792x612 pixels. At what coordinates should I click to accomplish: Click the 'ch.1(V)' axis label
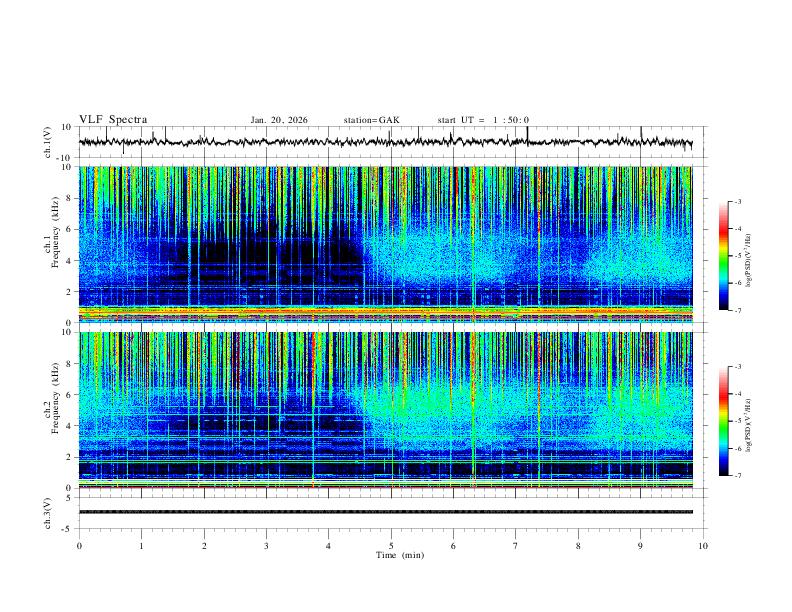pyautogui.click(x=48, y=142)
